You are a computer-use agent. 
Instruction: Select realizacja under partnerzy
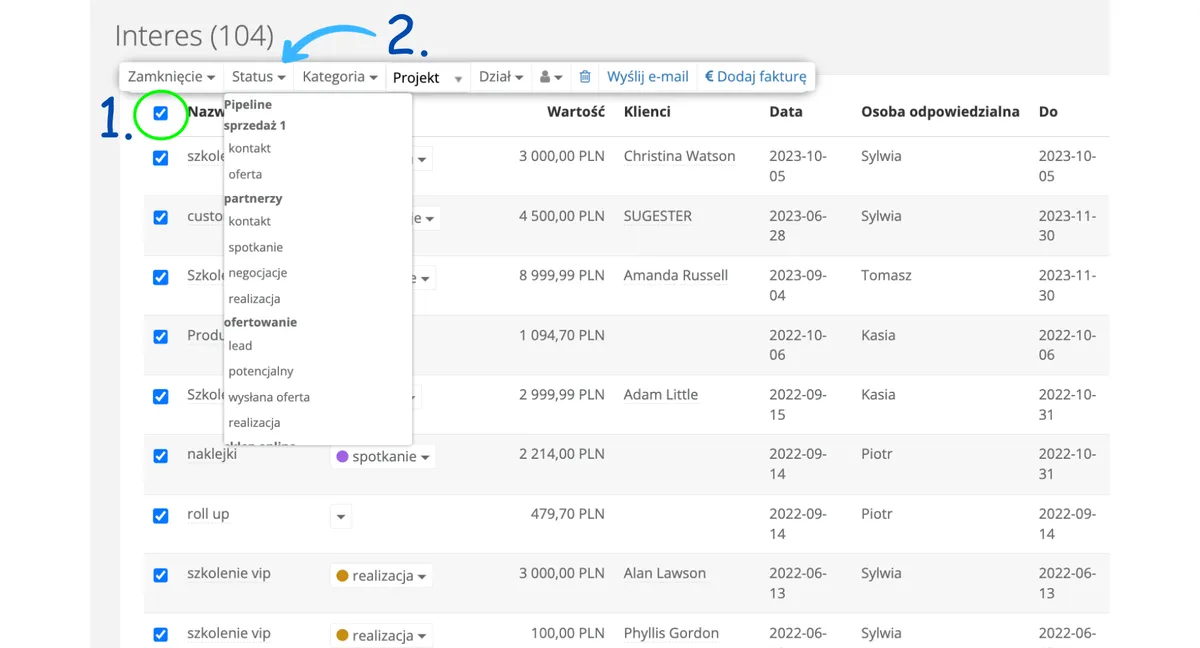pos(254,299)
